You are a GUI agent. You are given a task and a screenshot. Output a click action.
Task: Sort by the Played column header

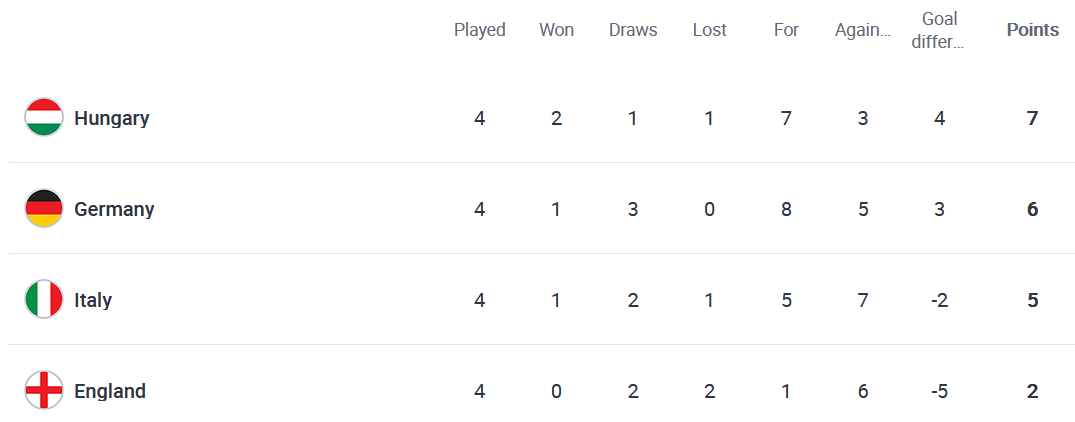coord(480,30)
